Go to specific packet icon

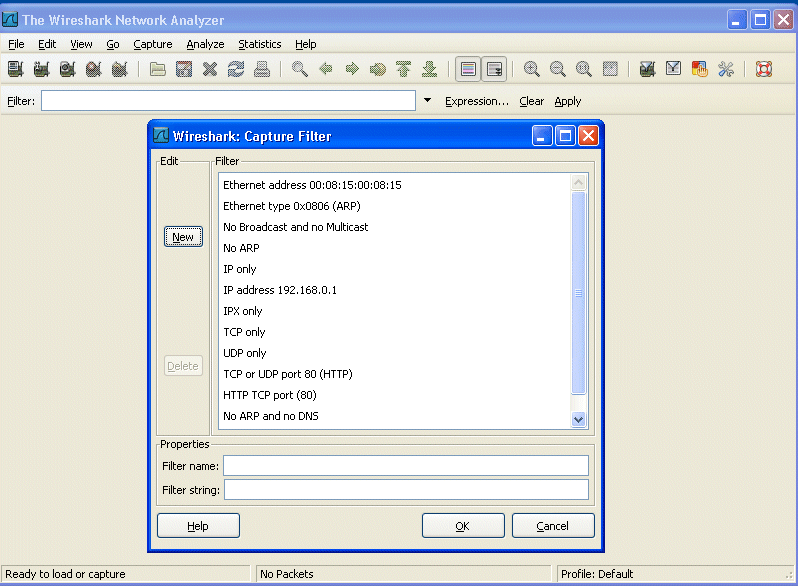[378, 69]
